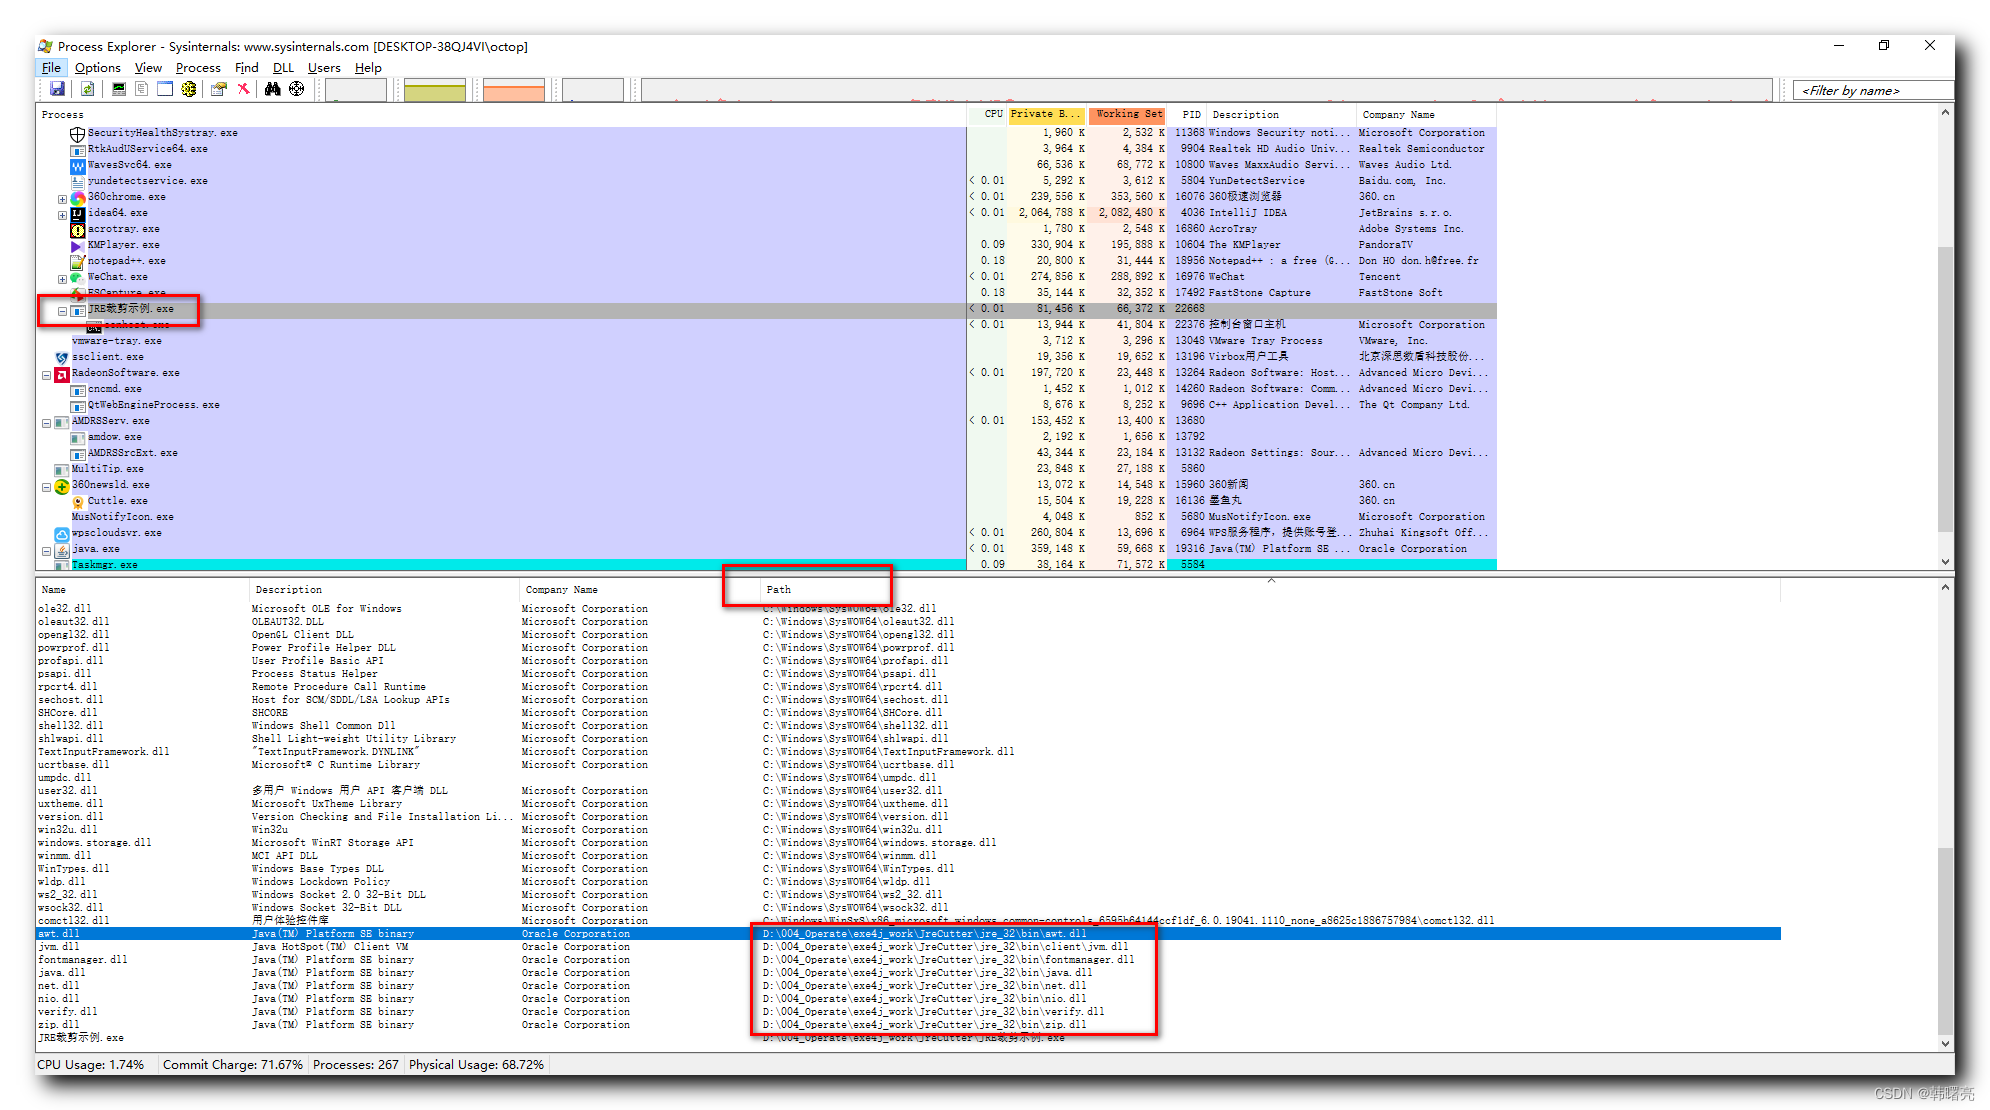Collapse the JRE裁剪示例.exe process tree
Image resolution: width=1990 pixels, height=1110 pixels.
pyautogui.click(x=62, y=311)
